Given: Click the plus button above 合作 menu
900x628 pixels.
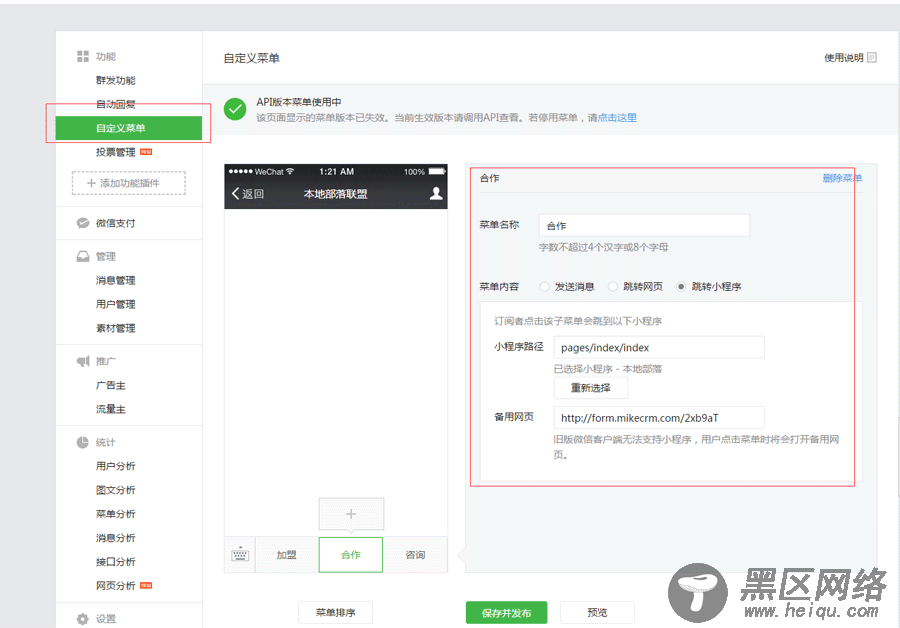Looking at the screenshot, I should tap(351, 514).
